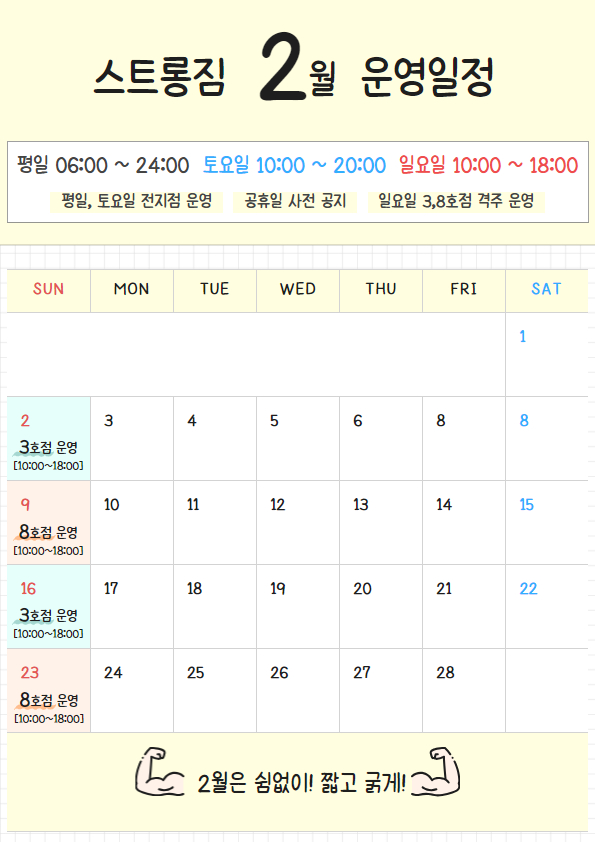Click the SUN column header
595x842 pixels.
pyautogui.click(x=49, y=291)
